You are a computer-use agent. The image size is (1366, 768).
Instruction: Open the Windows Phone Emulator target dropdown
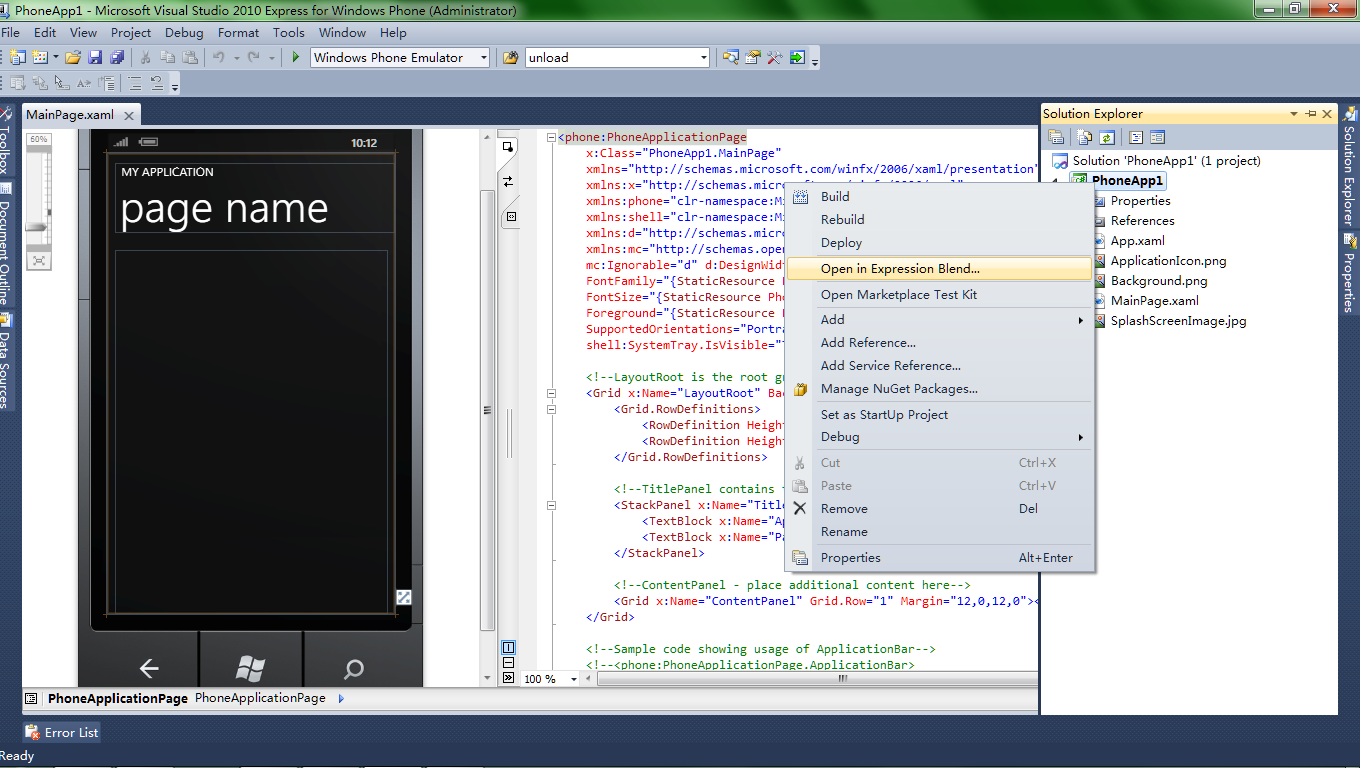pos(484,58)
